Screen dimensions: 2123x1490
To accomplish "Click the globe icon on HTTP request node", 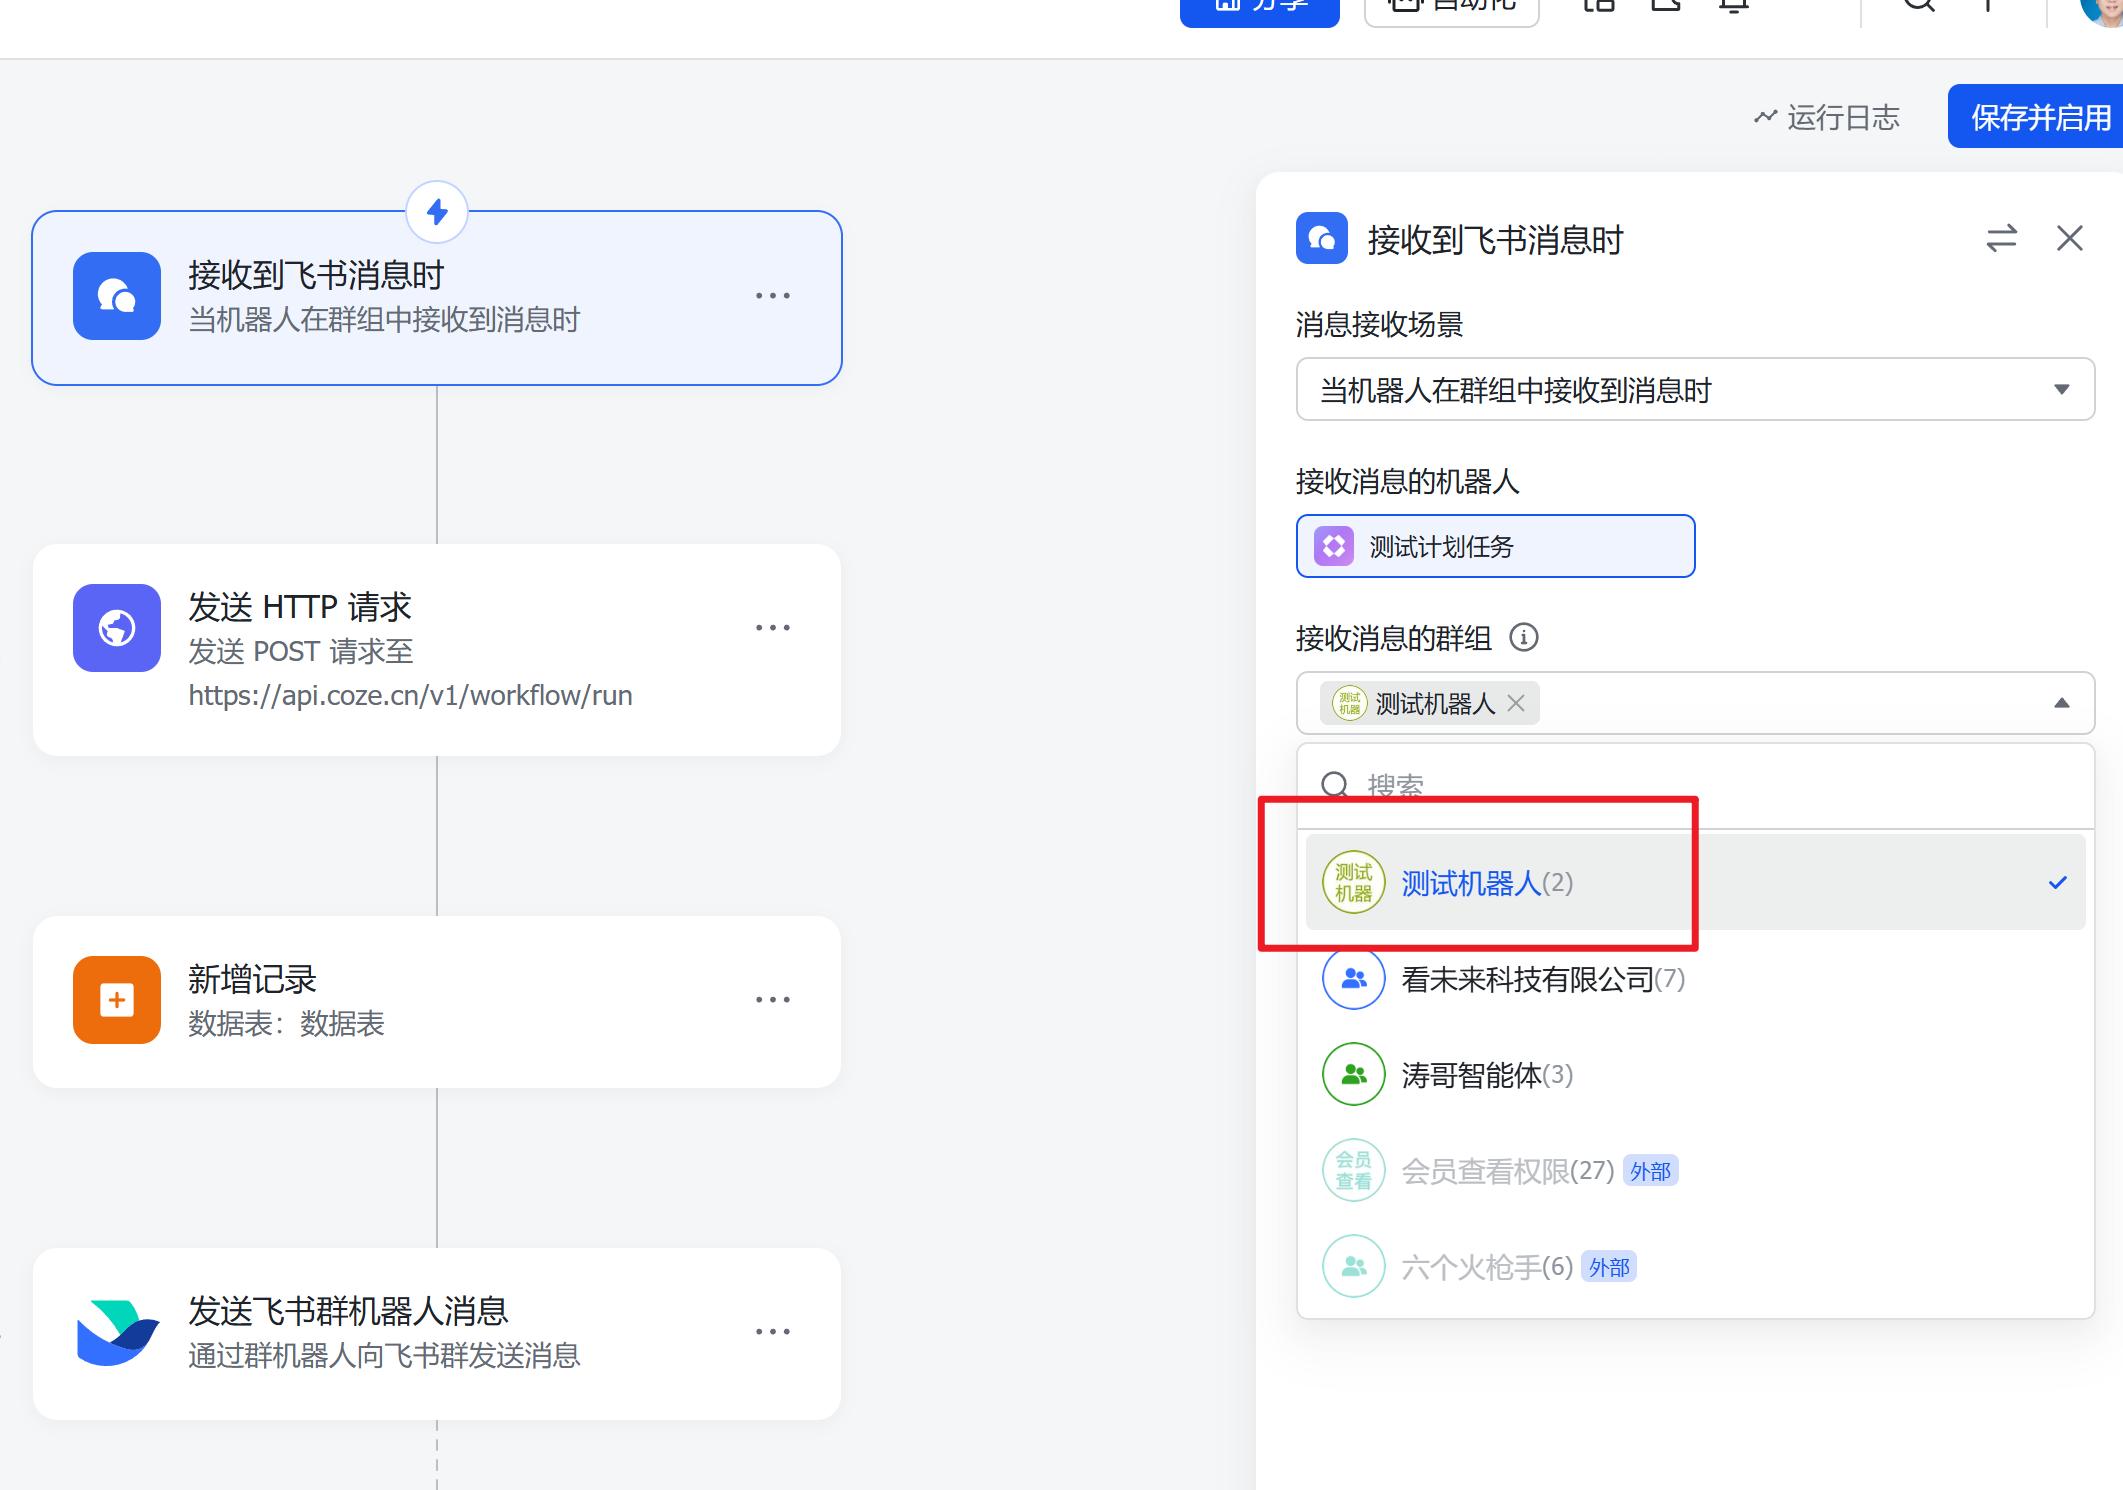I will [116, 628].
